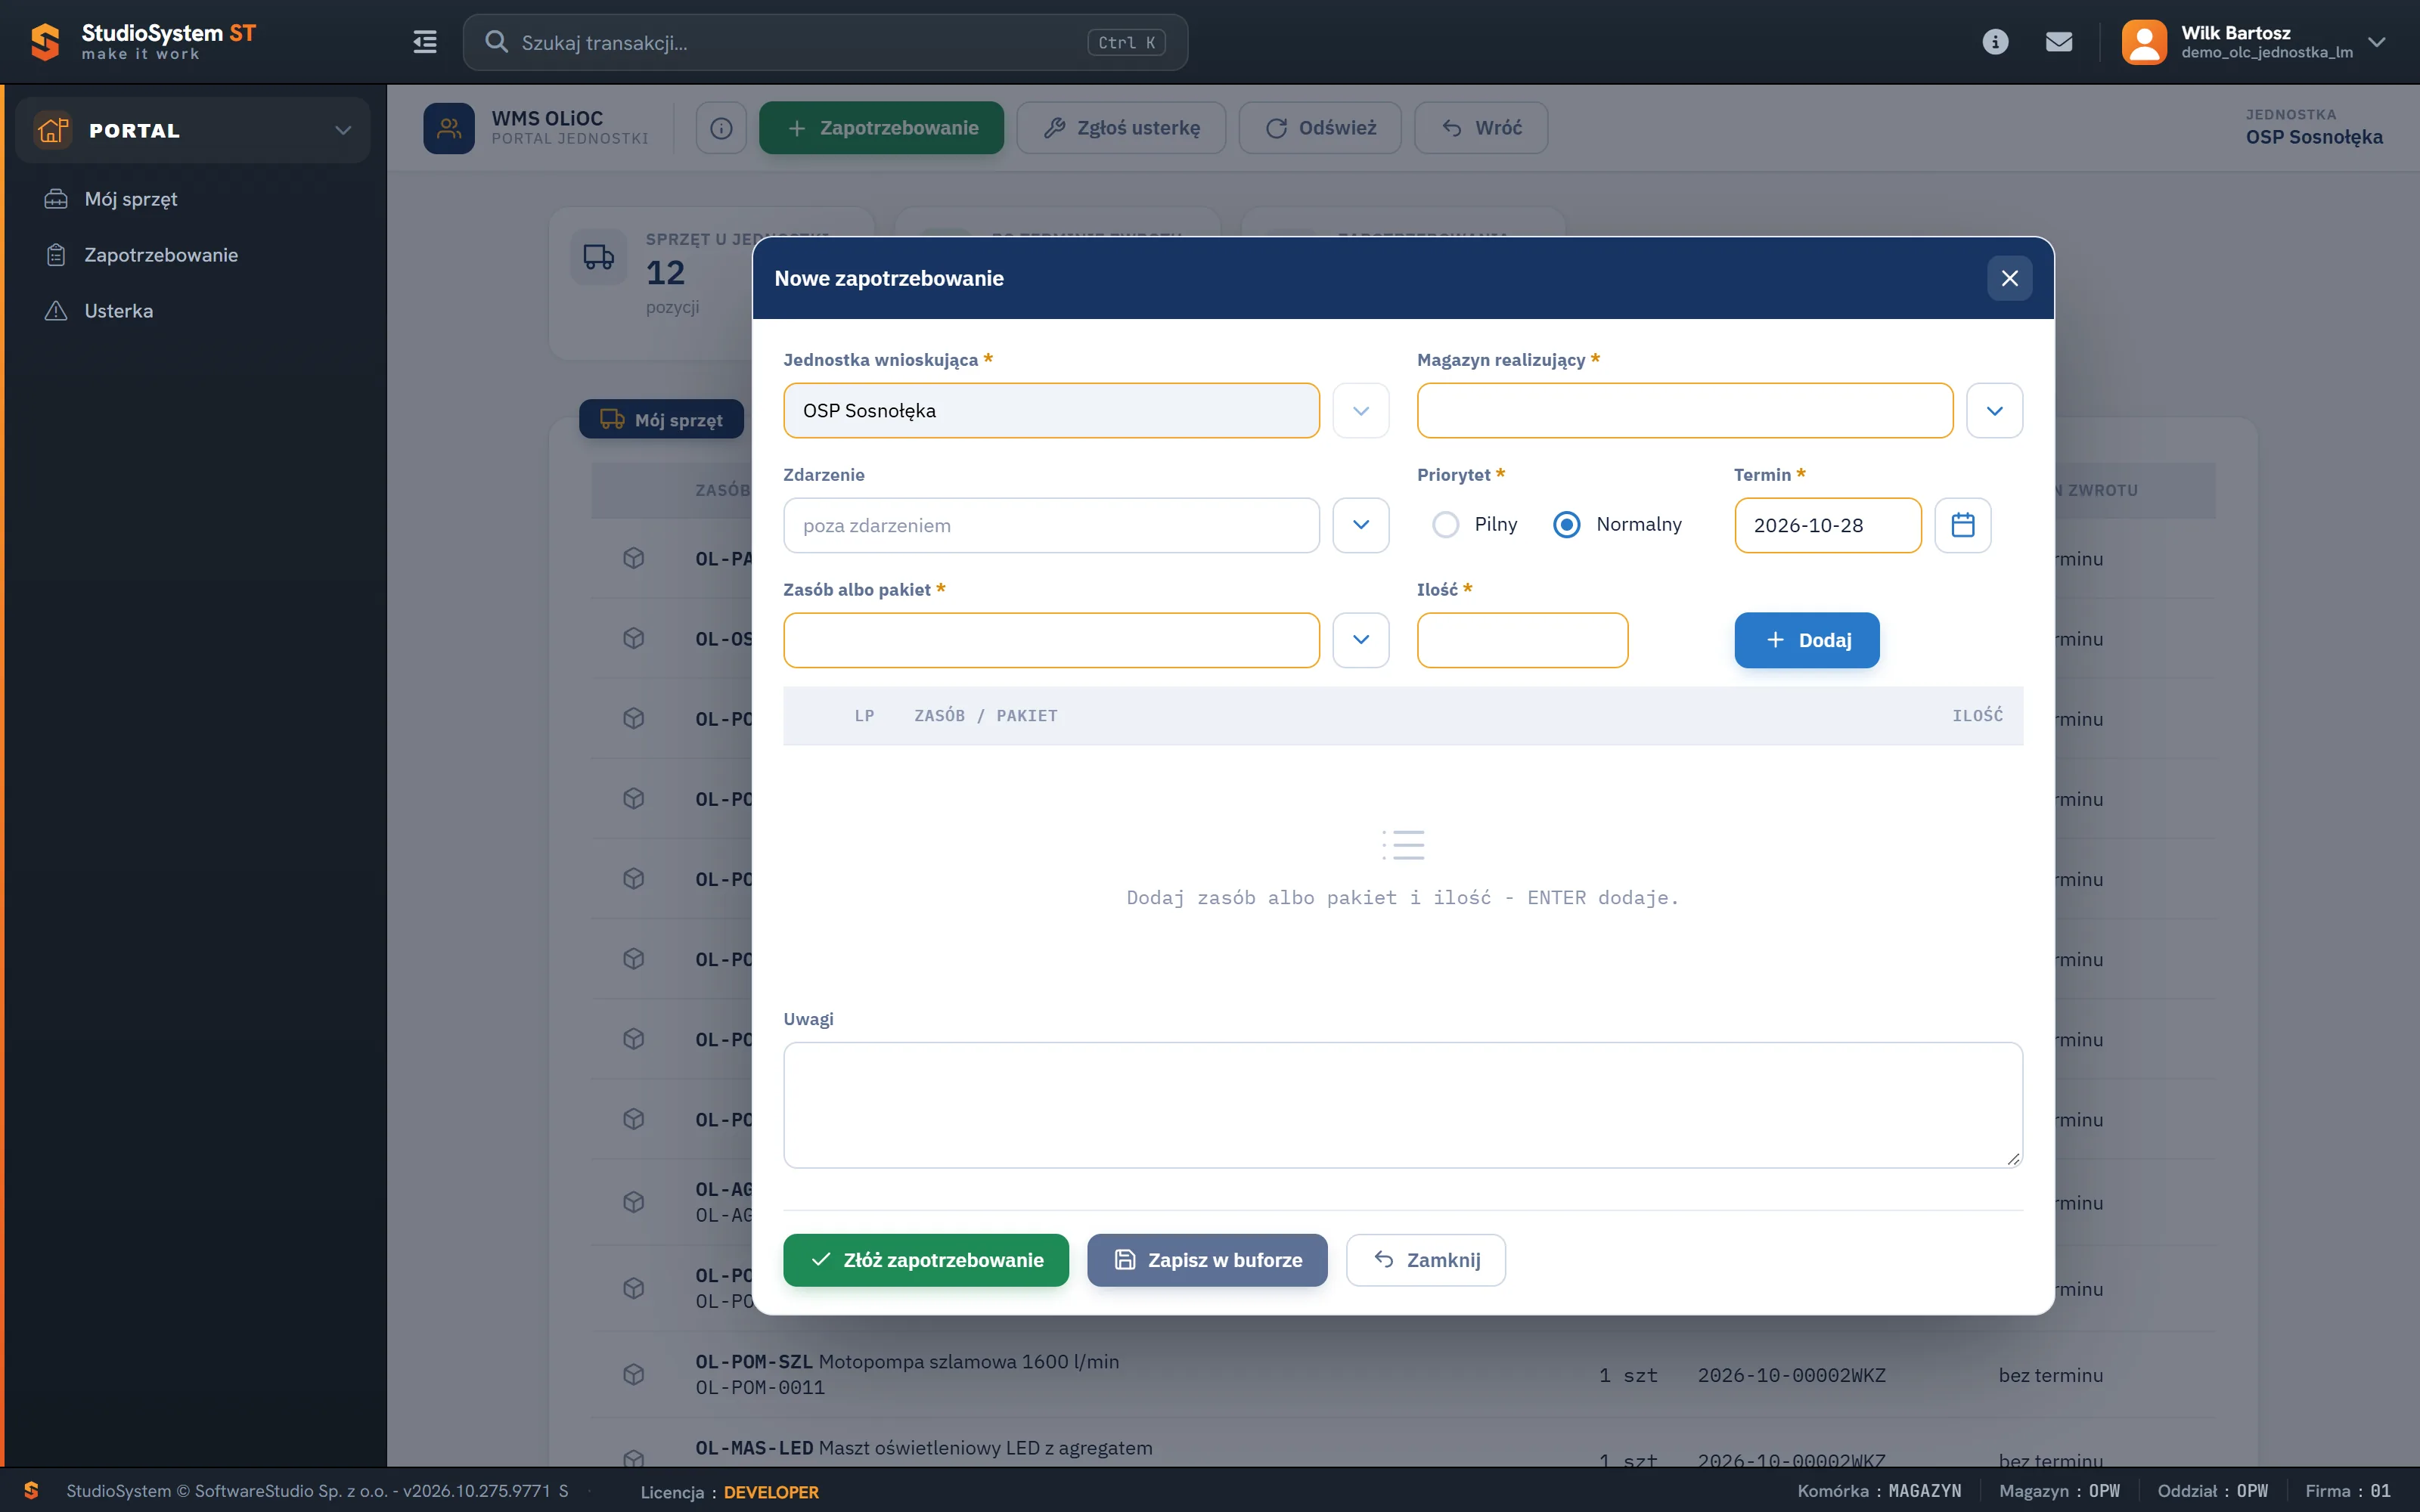This screenshot has width=2420, height=1512.
Task: Select the Normalny priority radio button
Action: (1567, 525)
